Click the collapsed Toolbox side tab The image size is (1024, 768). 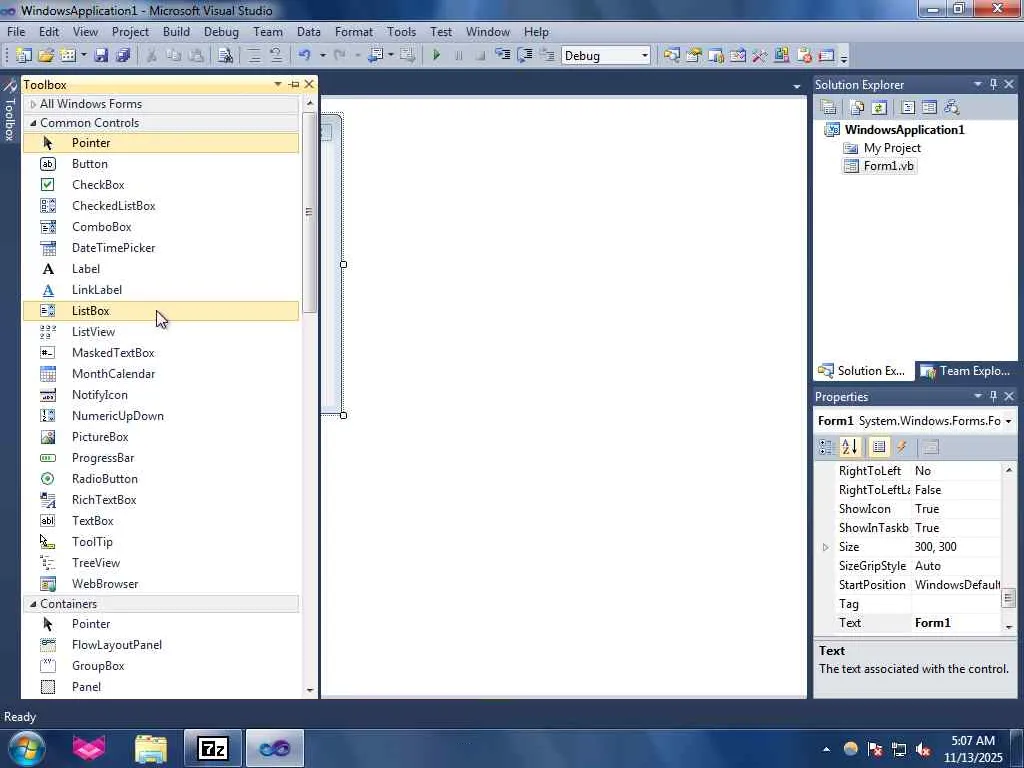tap(9, 111)
